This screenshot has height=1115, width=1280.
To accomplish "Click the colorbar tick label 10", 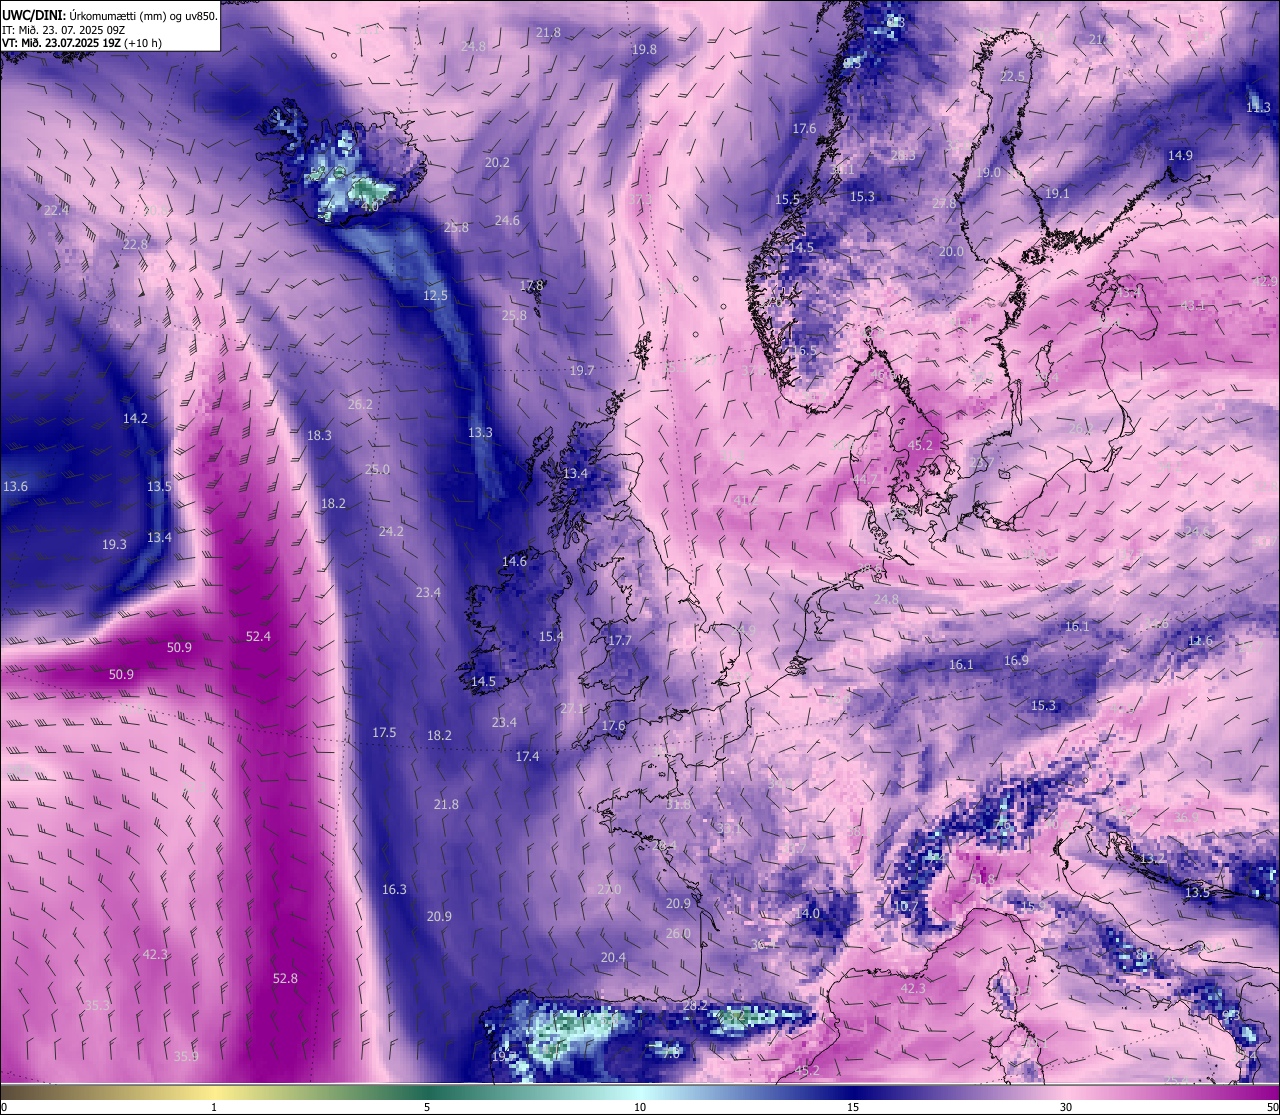I will [x=640, y=1106].
